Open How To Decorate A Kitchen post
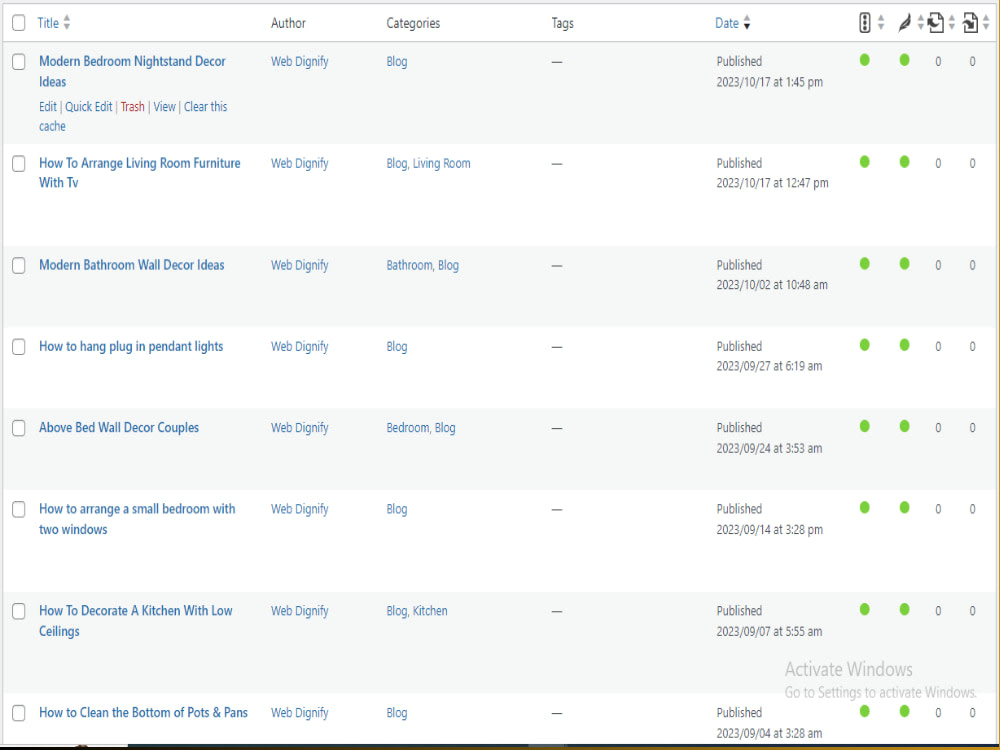The width and height of the screenshot is (1000, 750). coord(136,621)
